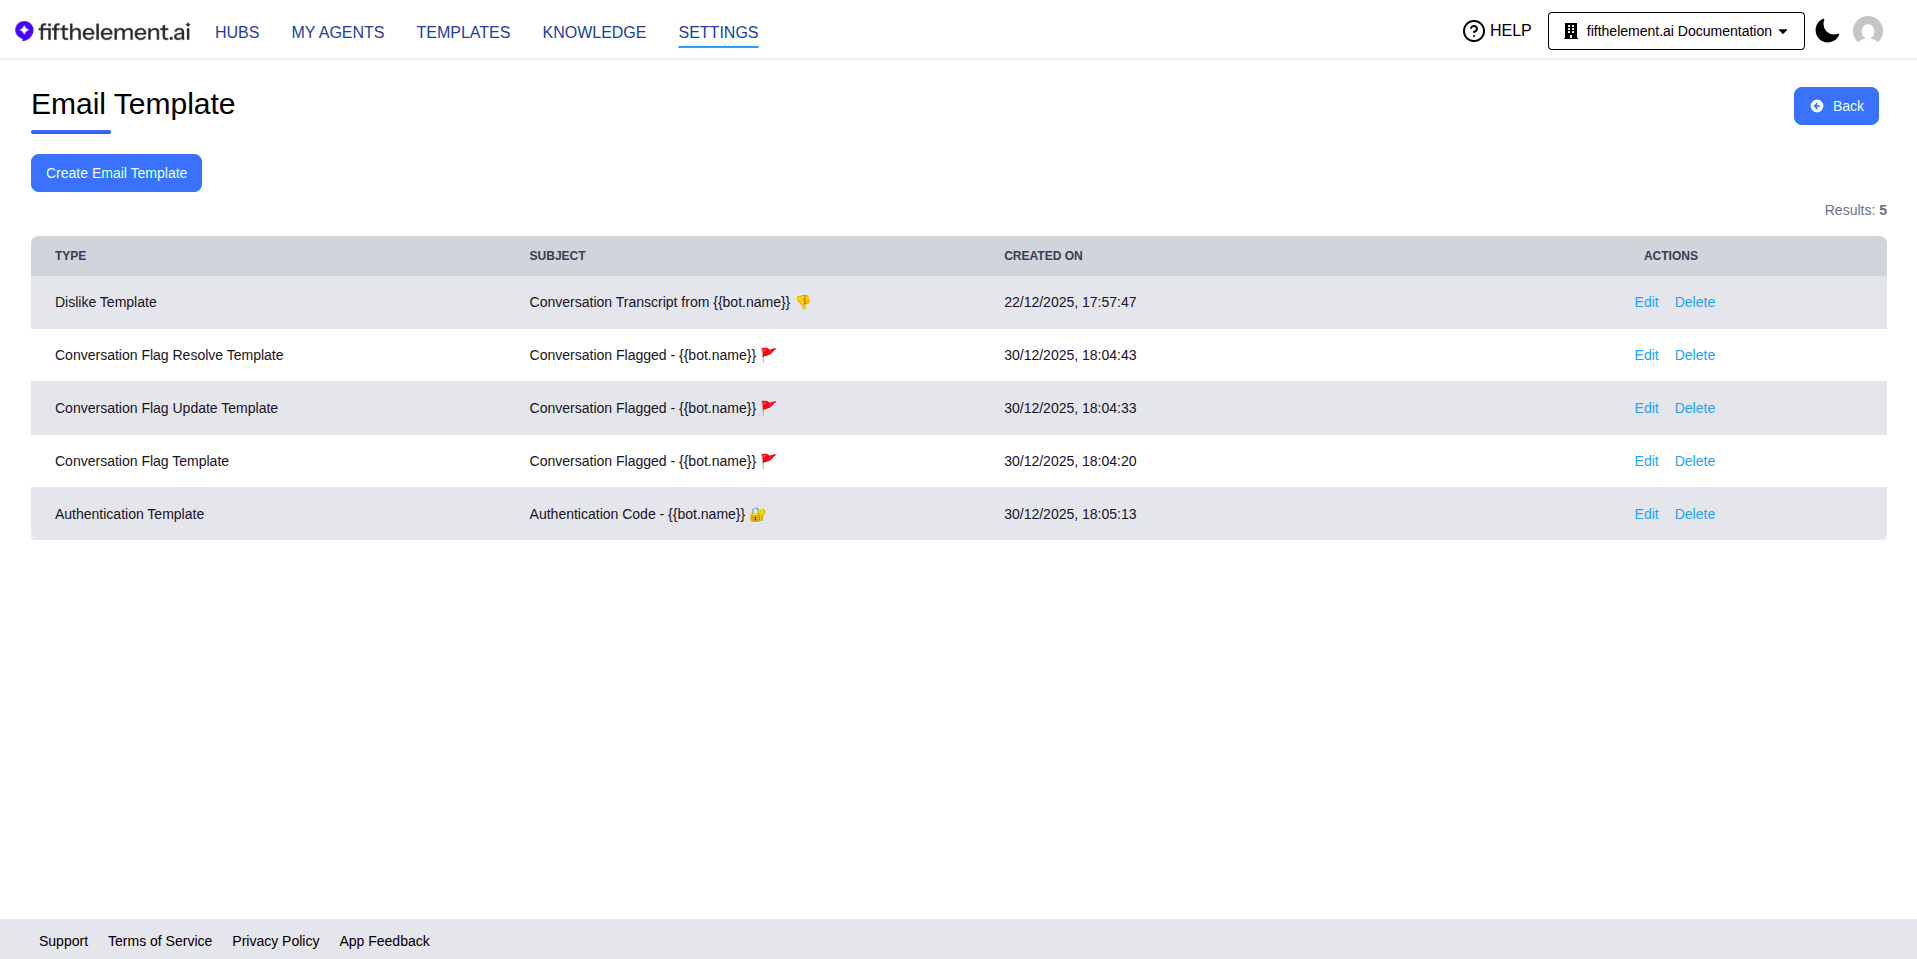This screenshot has height=959, width=1917.
Task: Click the Back button
Action: point(1836,106)
